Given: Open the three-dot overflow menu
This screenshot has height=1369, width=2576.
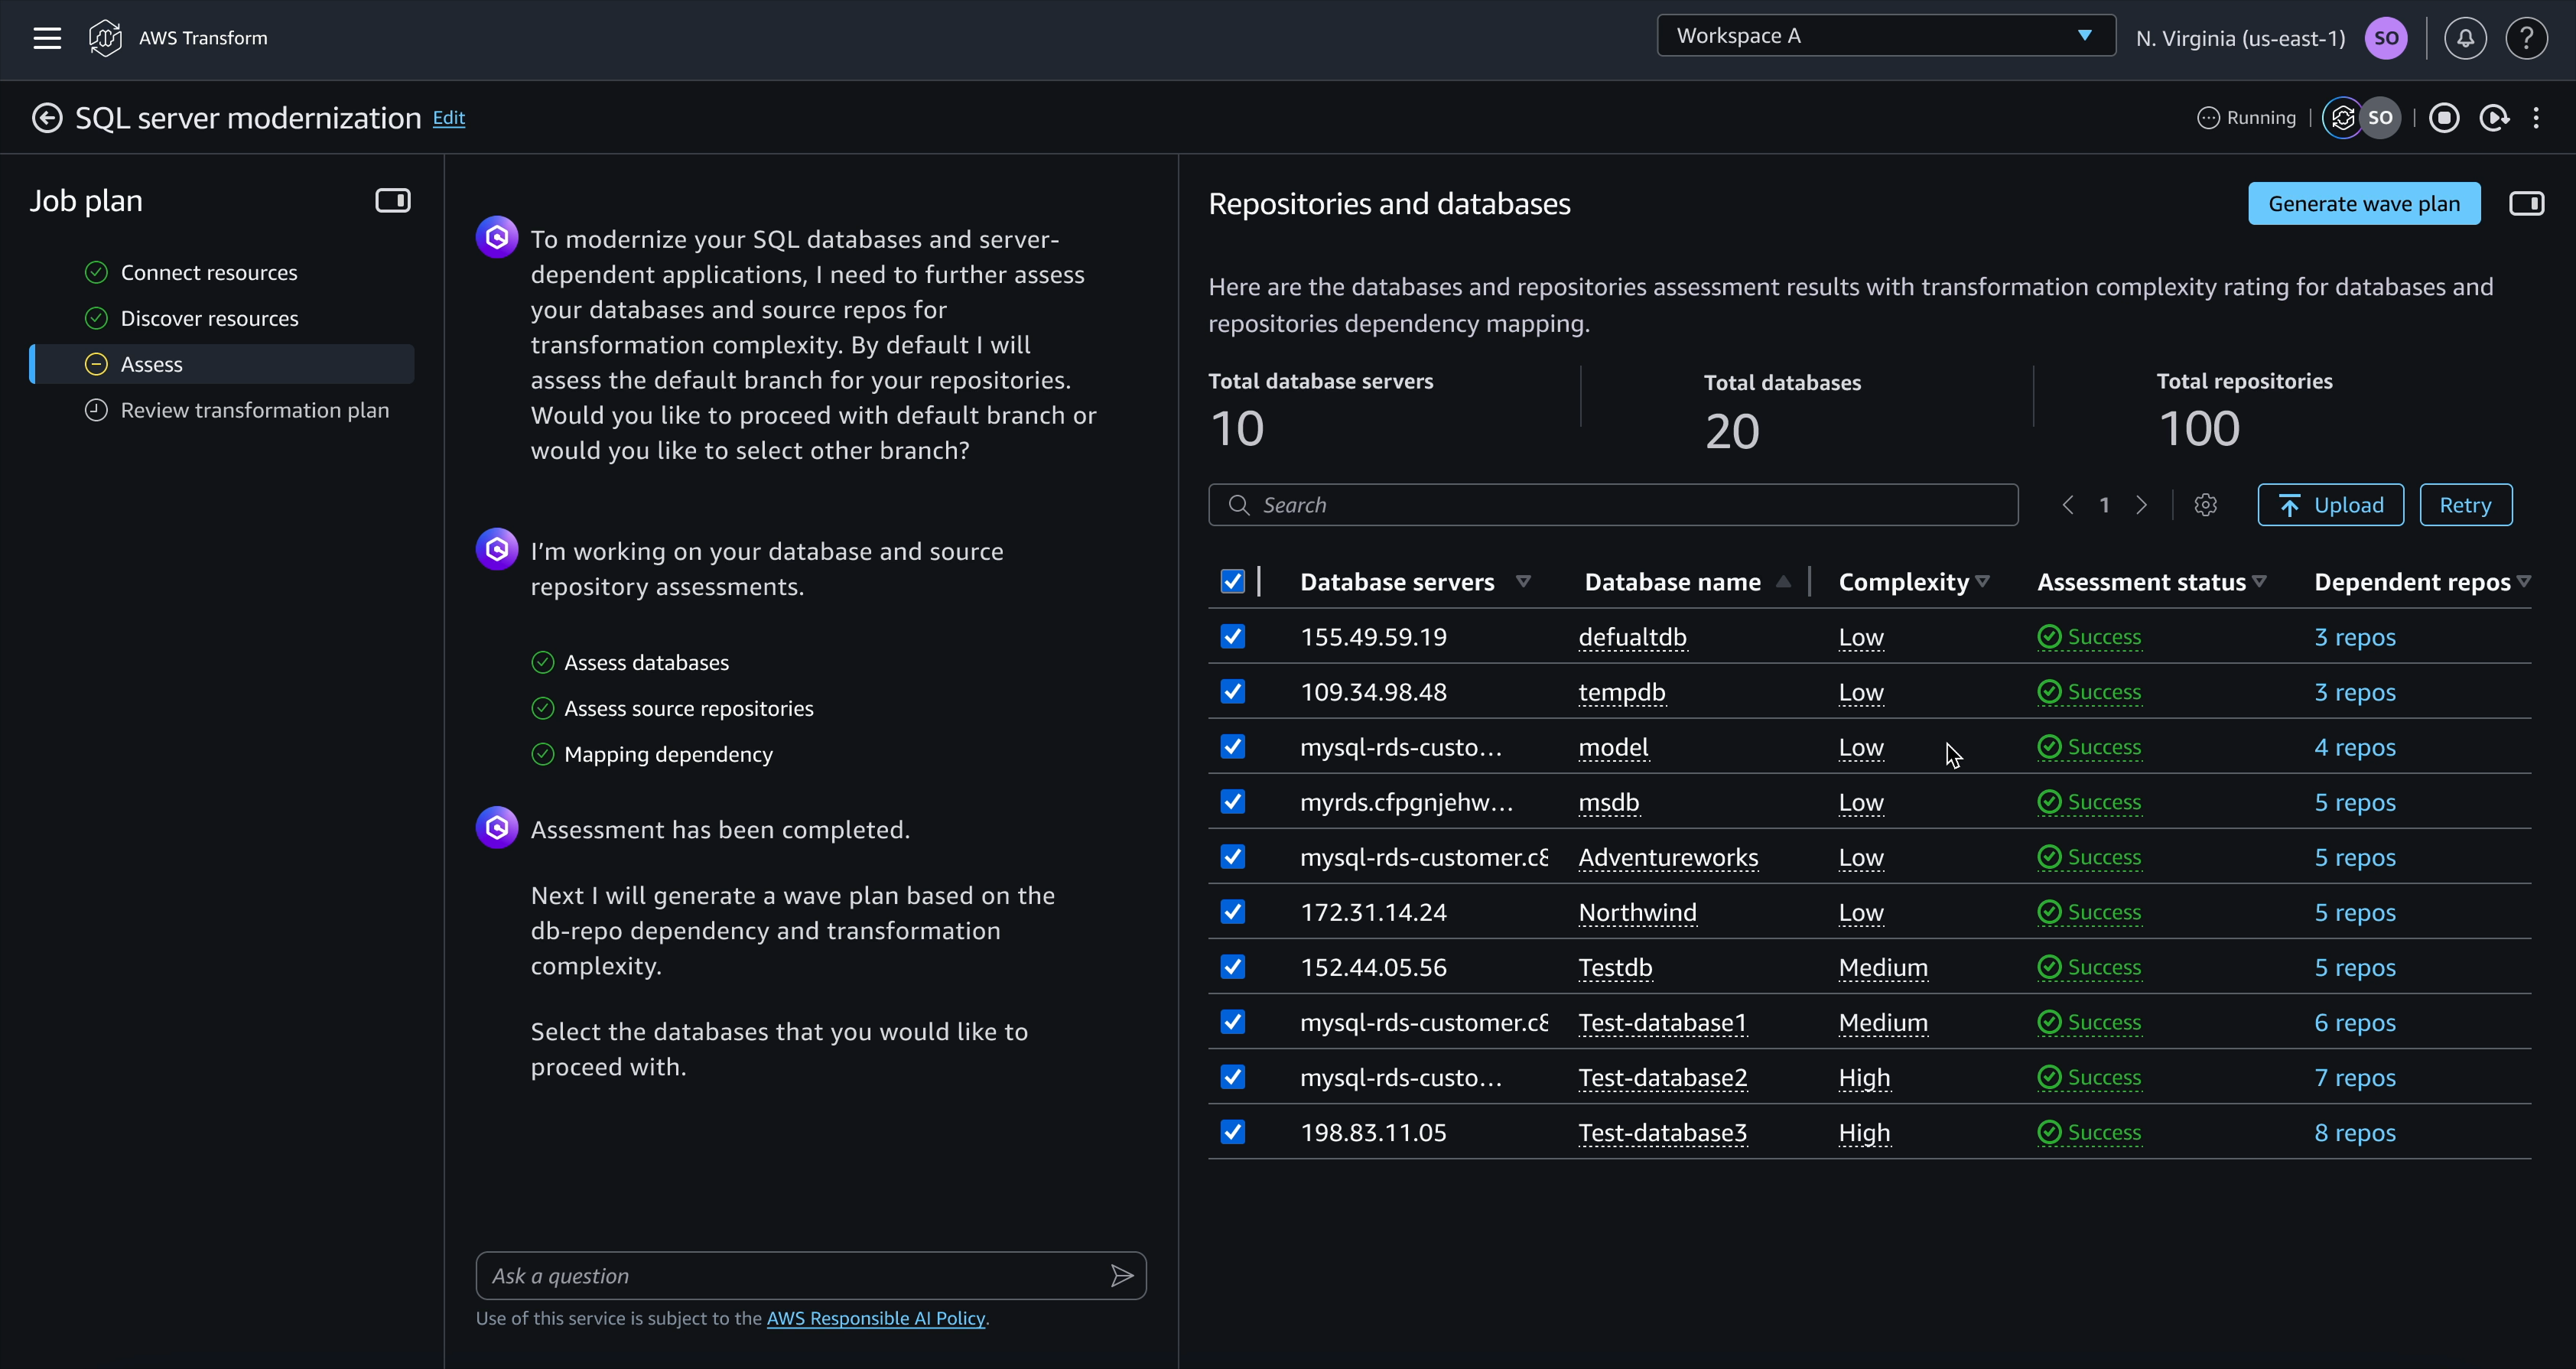Looking at the screenshot, I should (x=2538, y=117).
